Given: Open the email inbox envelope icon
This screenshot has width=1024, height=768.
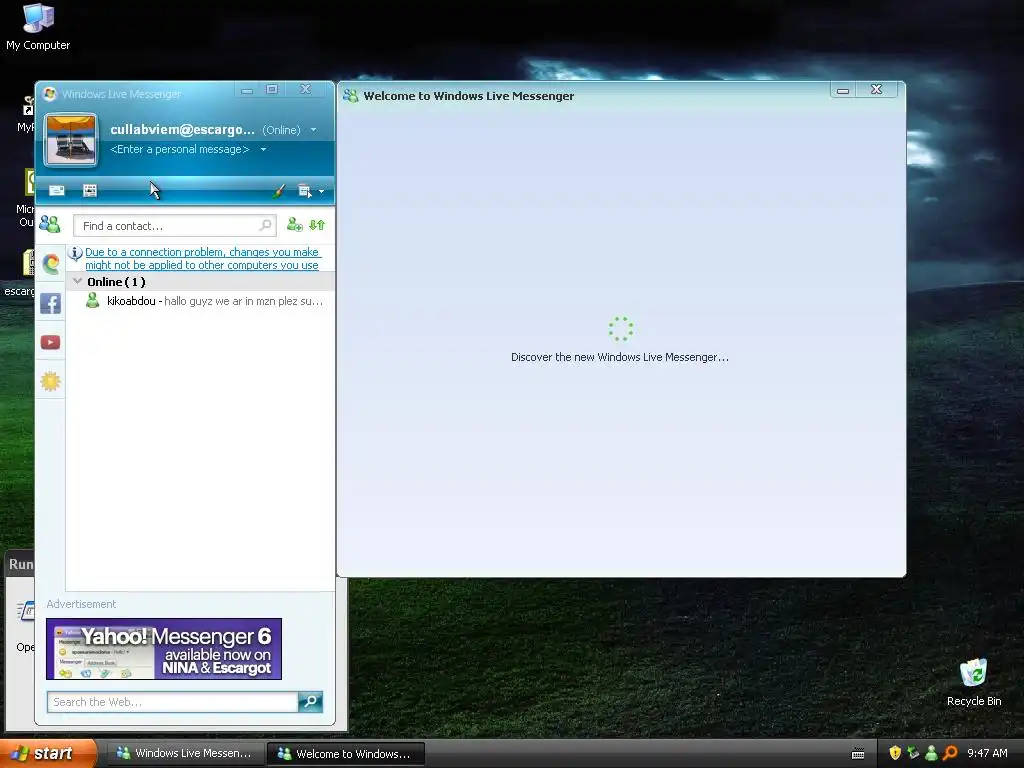Looking at the screenshot, I should 57,190.
